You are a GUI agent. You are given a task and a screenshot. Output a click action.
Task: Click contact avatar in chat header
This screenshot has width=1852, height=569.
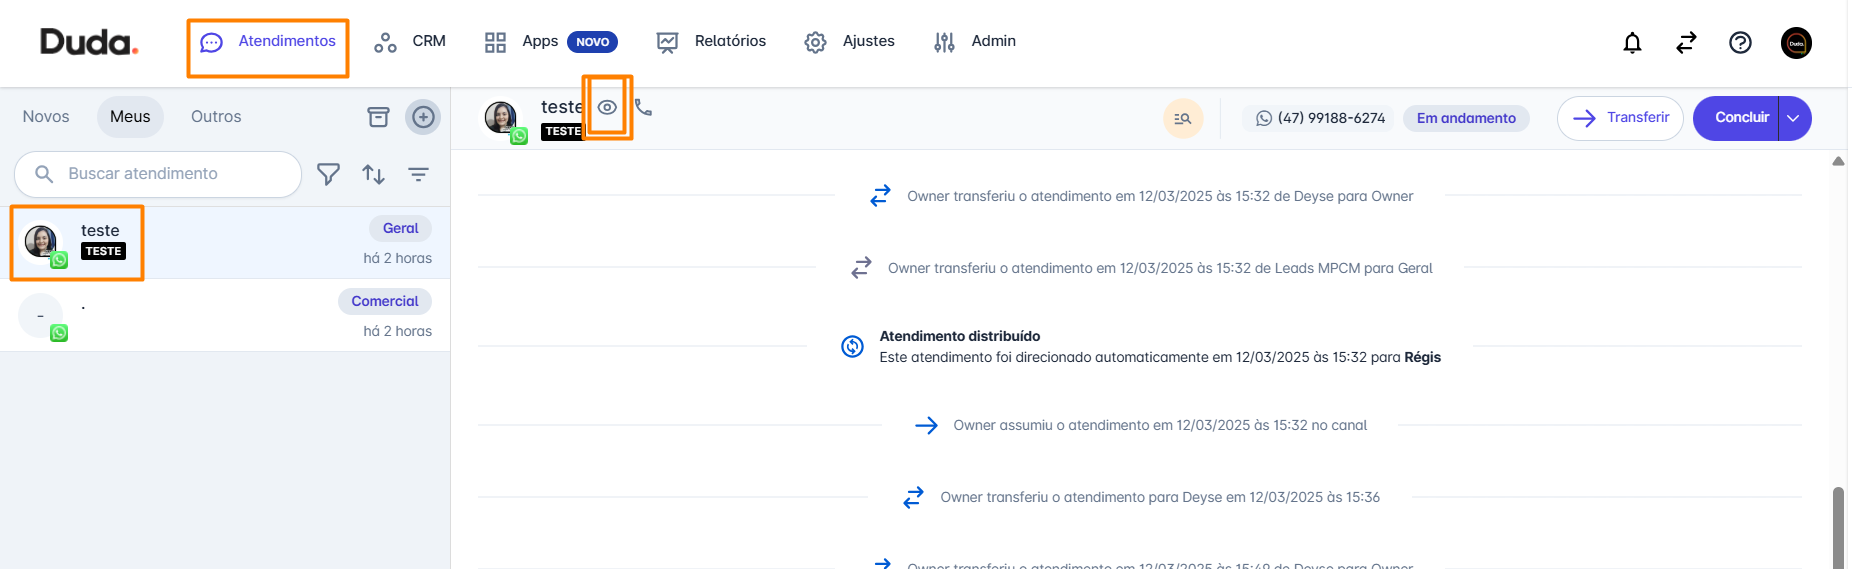point(501,118)
